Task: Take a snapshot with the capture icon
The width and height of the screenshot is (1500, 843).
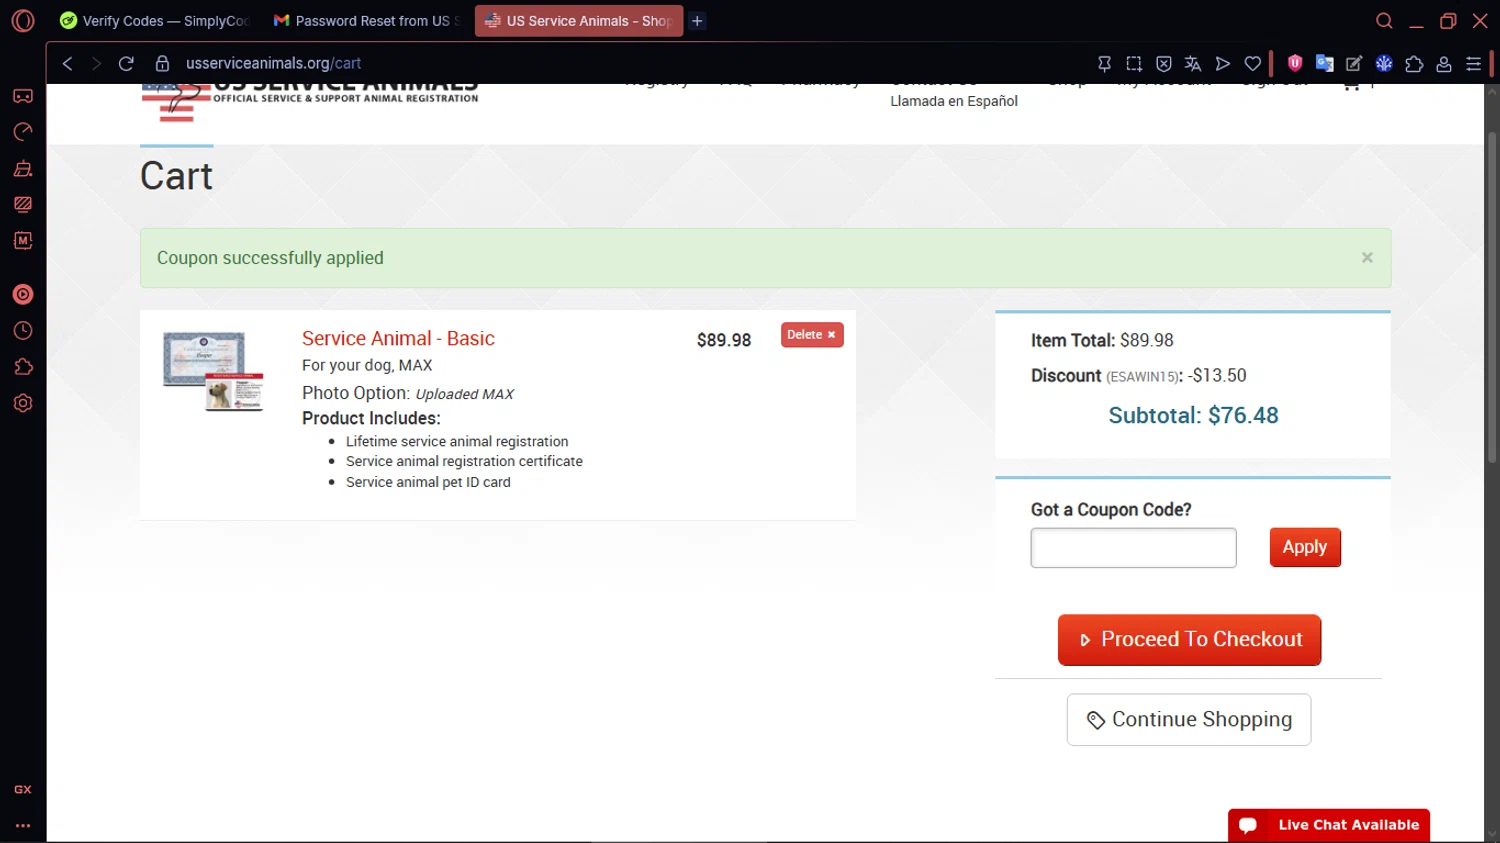Action: pyautogui.click(x=1134, y=63)
